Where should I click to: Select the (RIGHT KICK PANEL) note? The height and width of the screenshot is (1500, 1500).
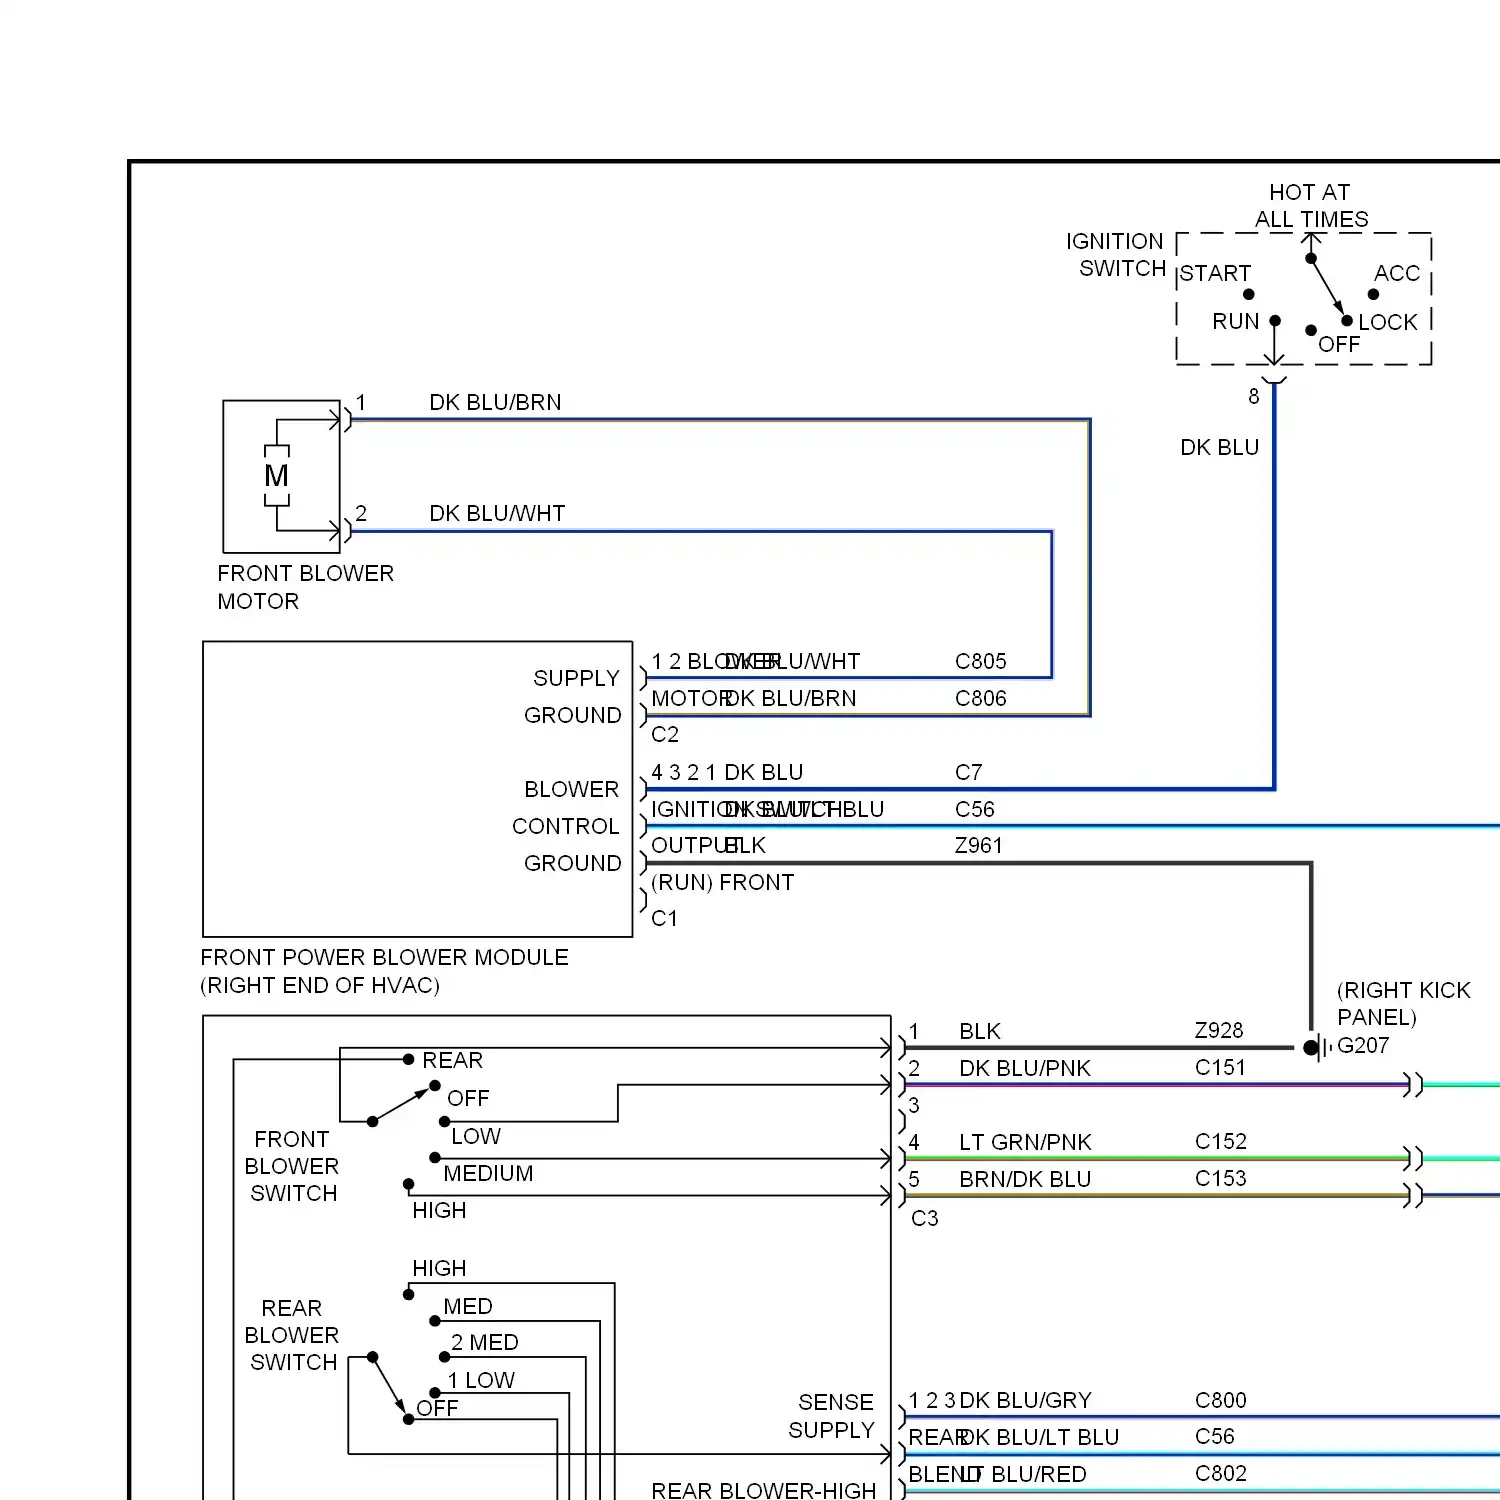pyautogui.click(x=1404, y=1004)
